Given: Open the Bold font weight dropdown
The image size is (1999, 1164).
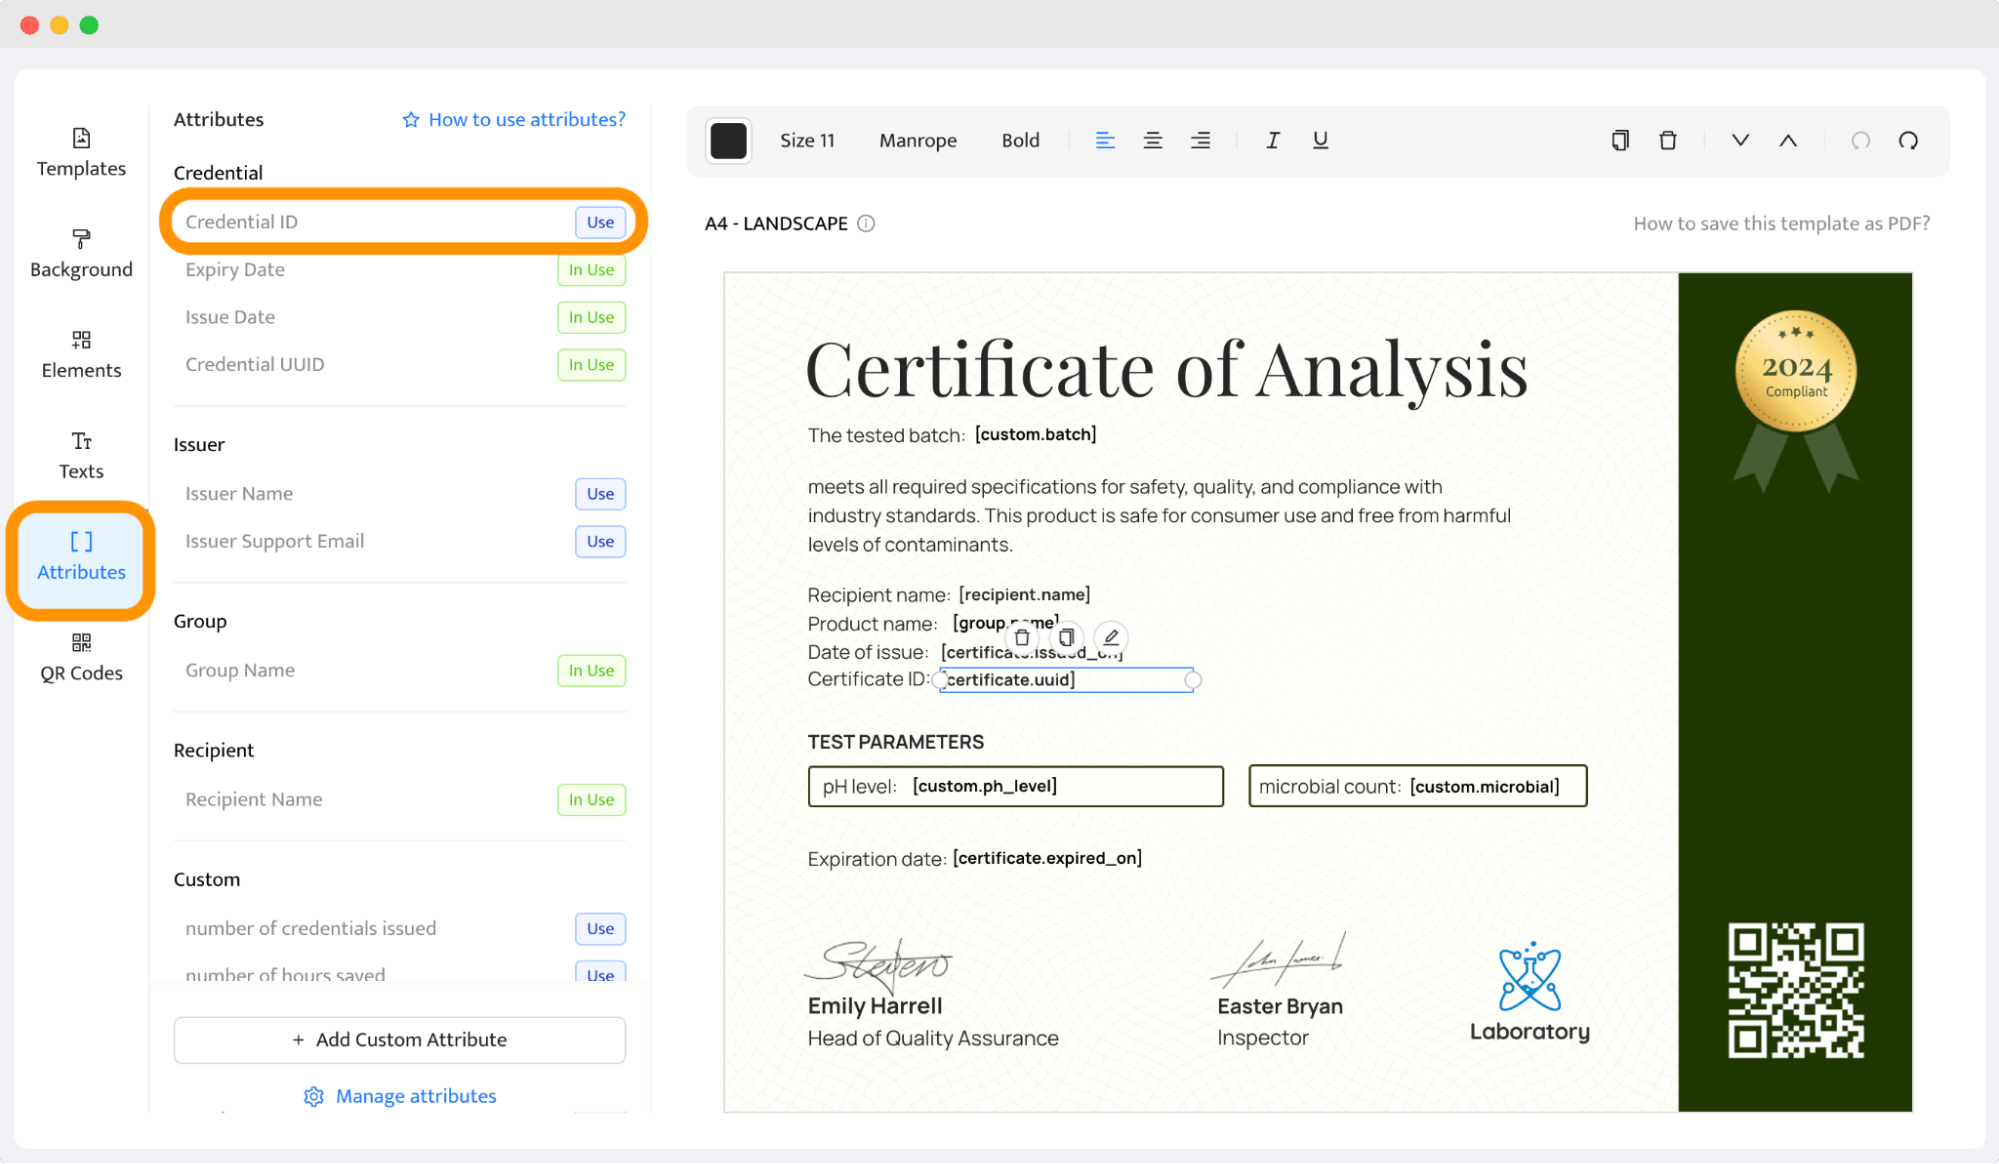Looking at the screenshot, I should click(1020, 141).
